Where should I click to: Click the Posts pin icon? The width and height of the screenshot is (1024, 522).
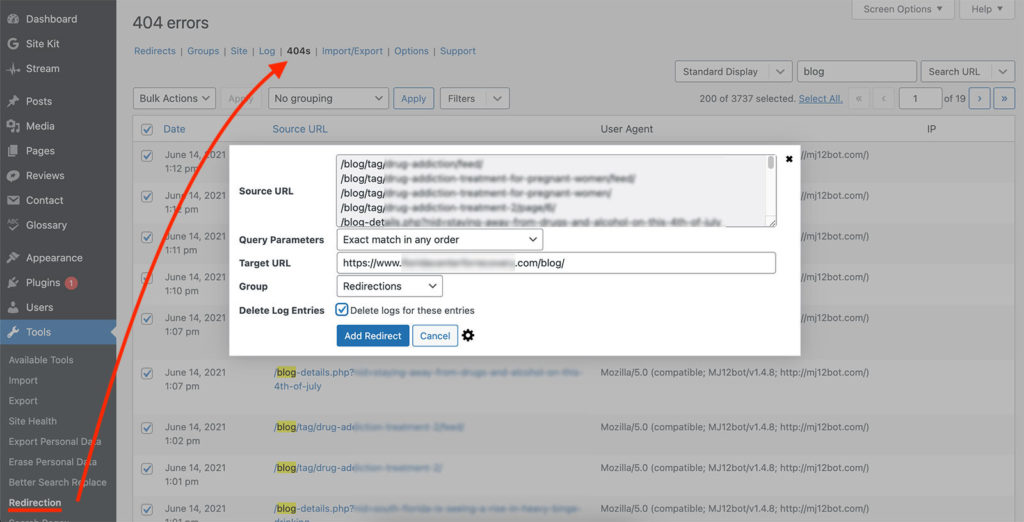pyautogui.click(x=13, y=101)
